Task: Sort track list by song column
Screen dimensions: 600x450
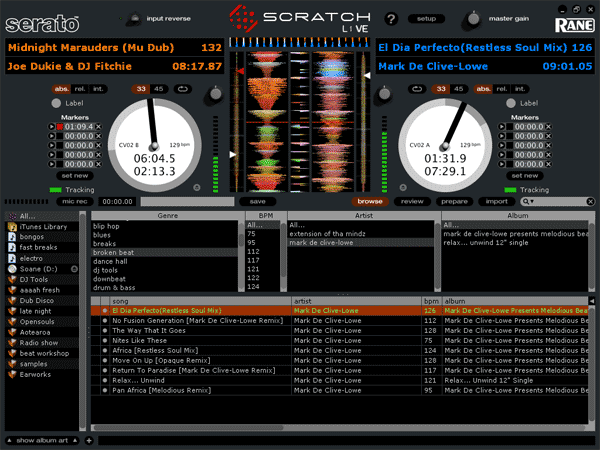Action: 201,301
